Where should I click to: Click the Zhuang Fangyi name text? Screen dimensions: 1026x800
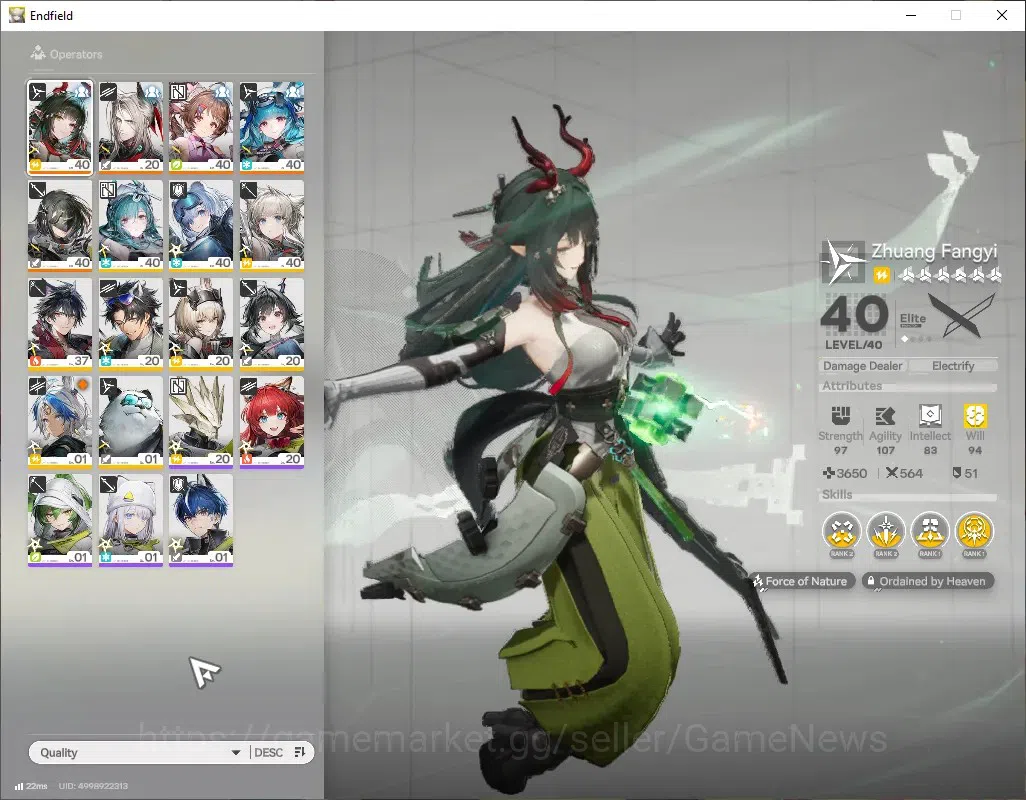pos(934,251)
